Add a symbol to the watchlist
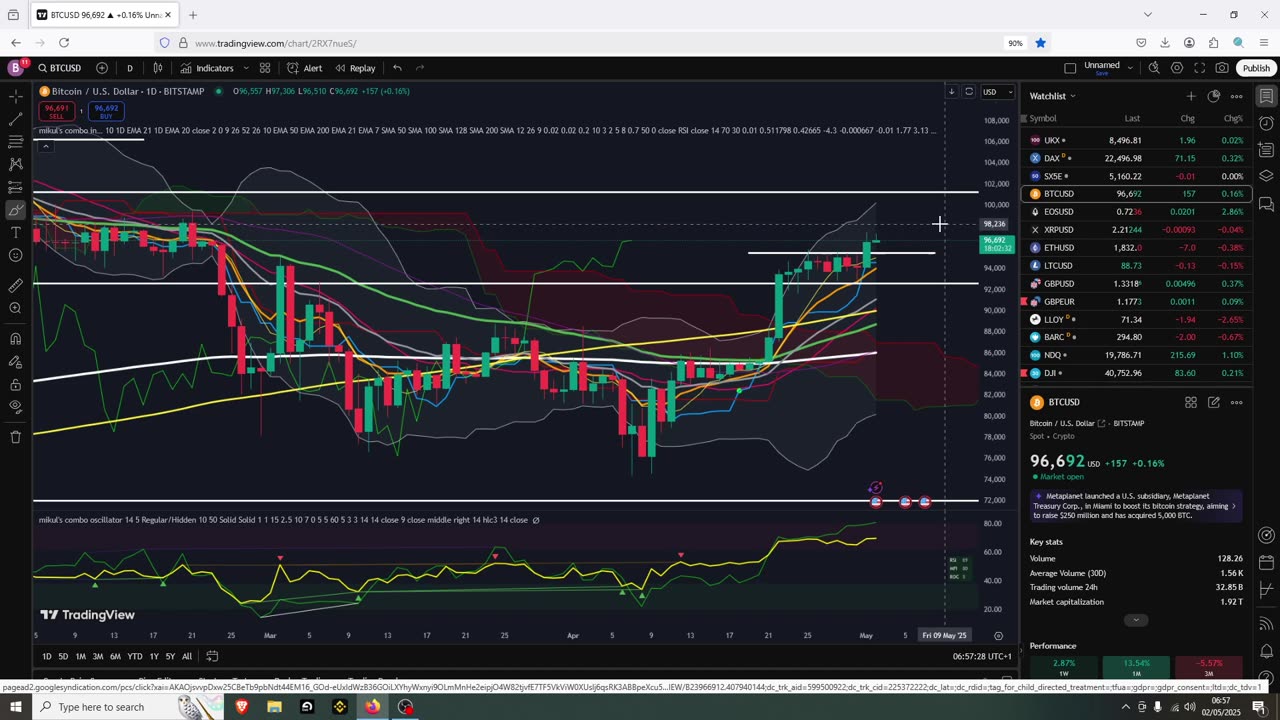This screenshot has width=1280, height=720. (x=1191, y=96)
